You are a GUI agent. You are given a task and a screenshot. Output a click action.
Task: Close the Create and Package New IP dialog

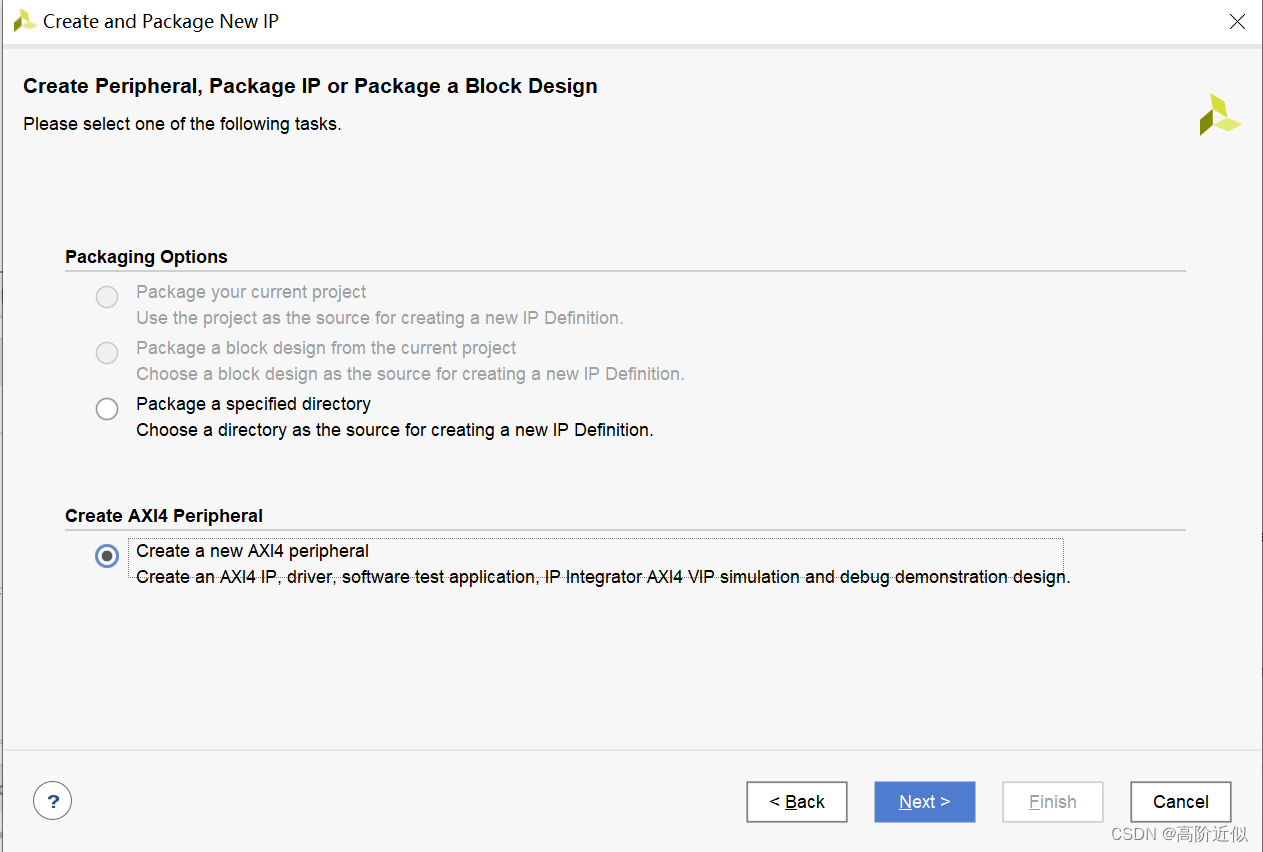point(1237,21)
